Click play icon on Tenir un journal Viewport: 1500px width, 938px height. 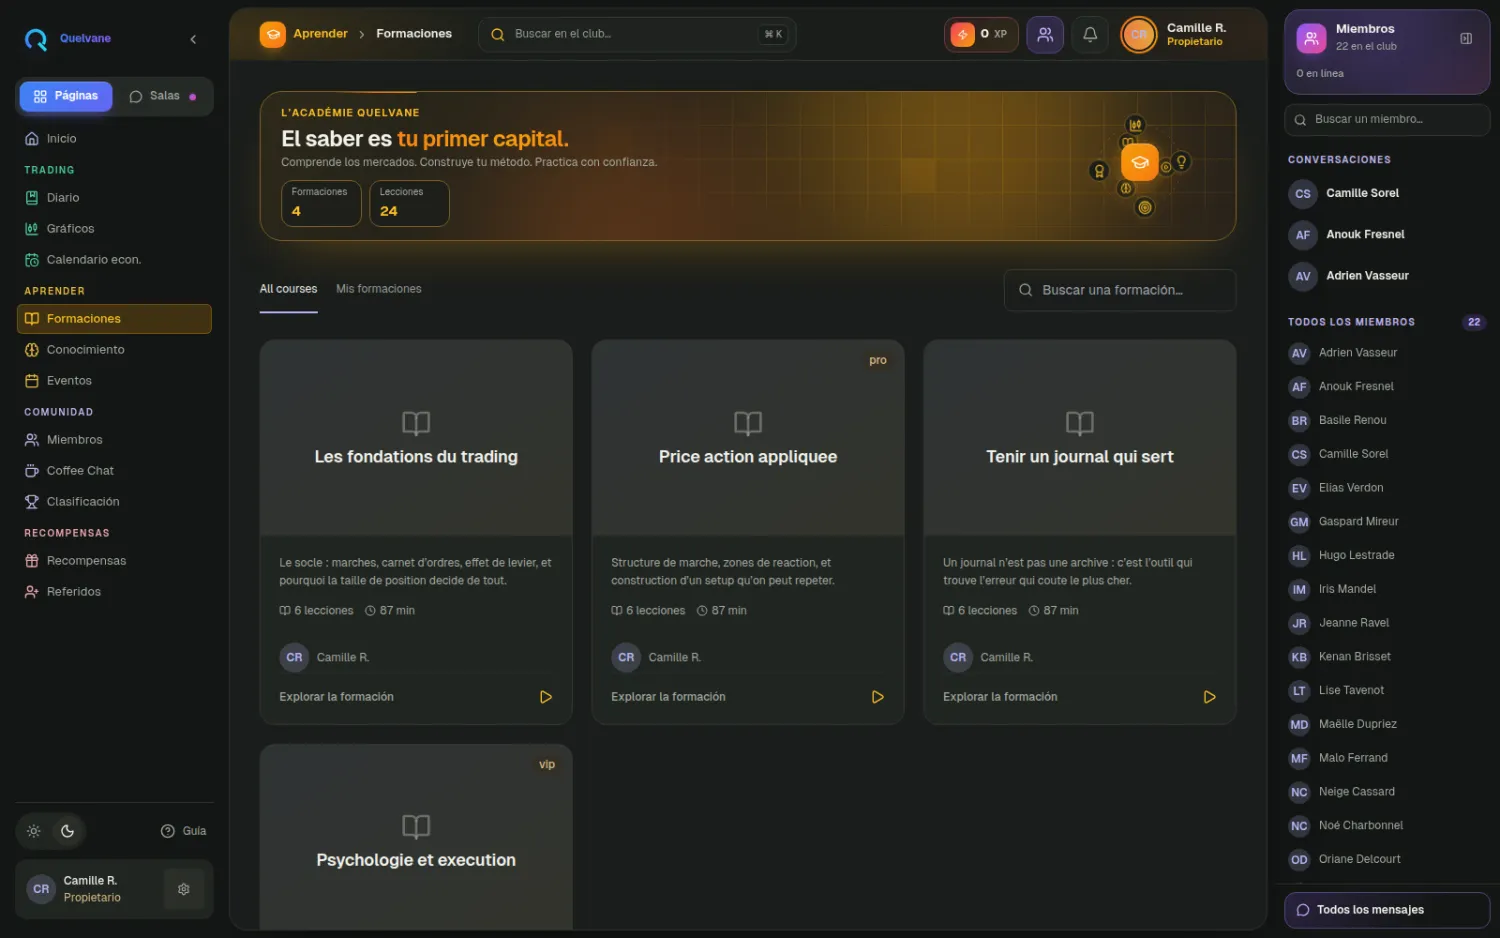coord(1210,697)
